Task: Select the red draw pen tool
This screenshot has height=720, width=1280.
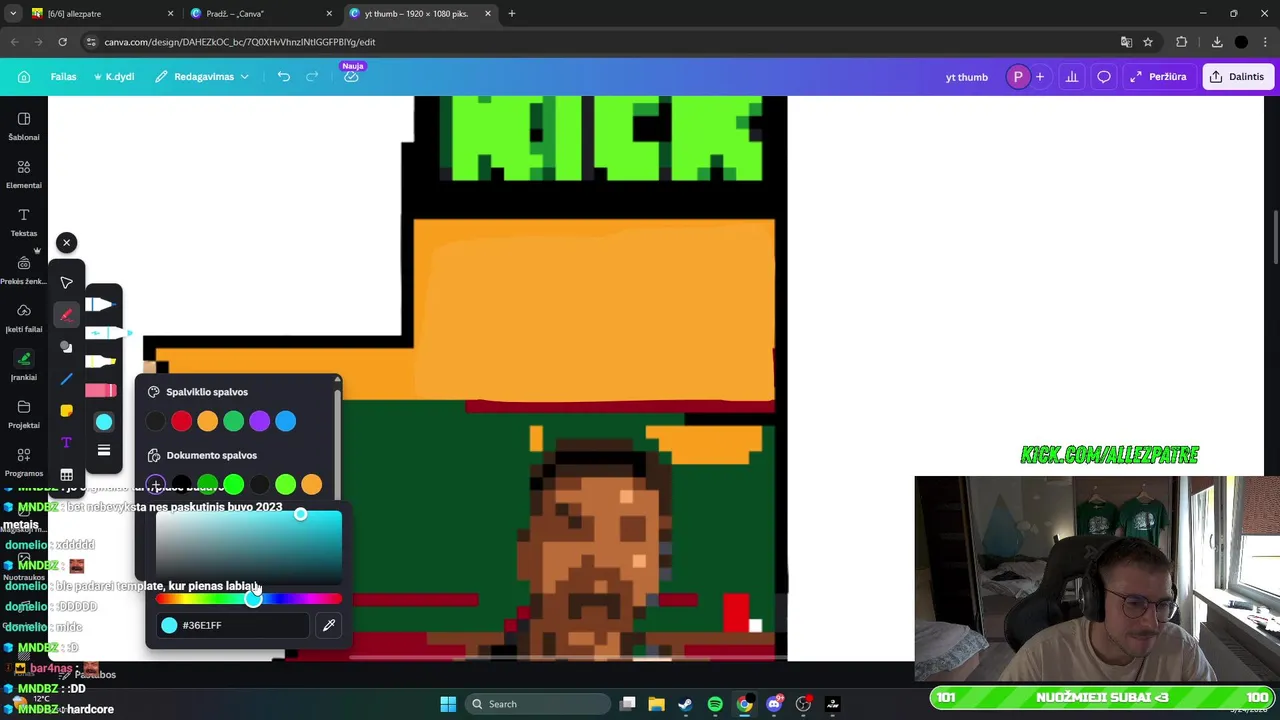Action: pyautogui.click(x=66, y=315)
